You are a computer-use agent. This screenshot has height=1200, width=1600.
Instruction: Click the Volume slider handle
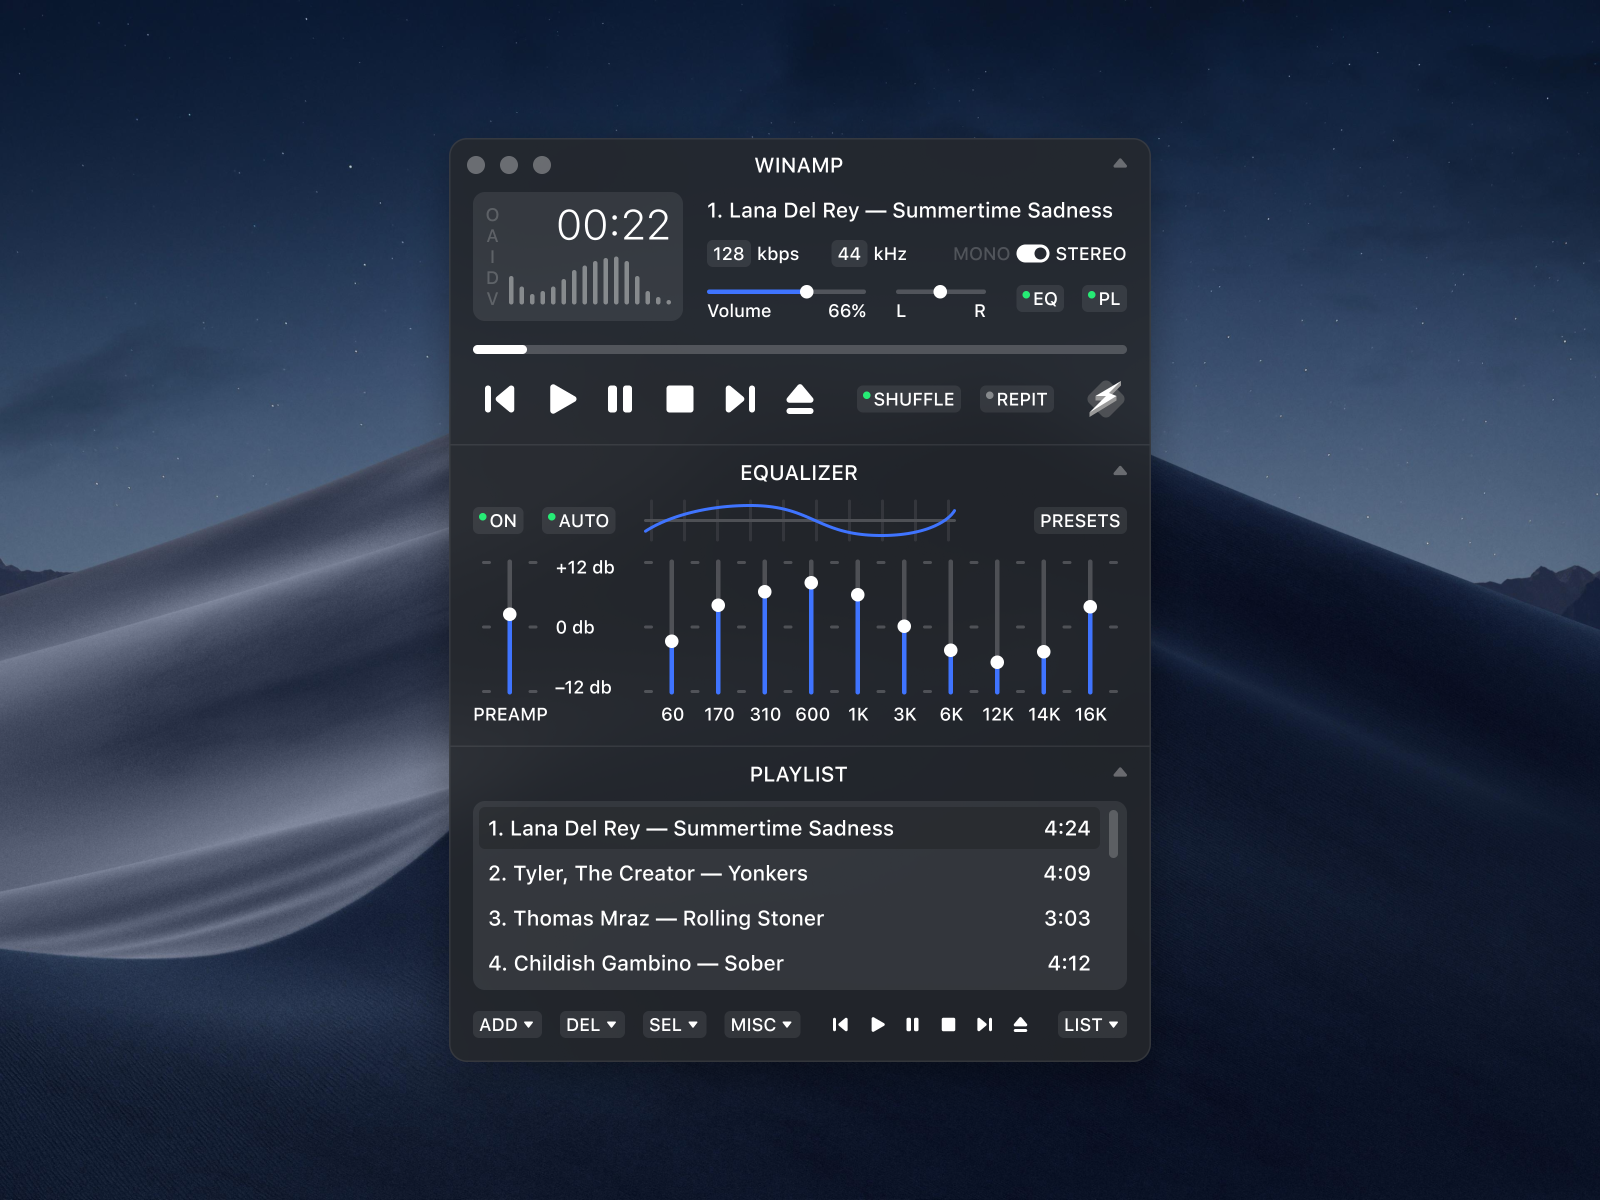pyautogui.click(x=806, y=292)
